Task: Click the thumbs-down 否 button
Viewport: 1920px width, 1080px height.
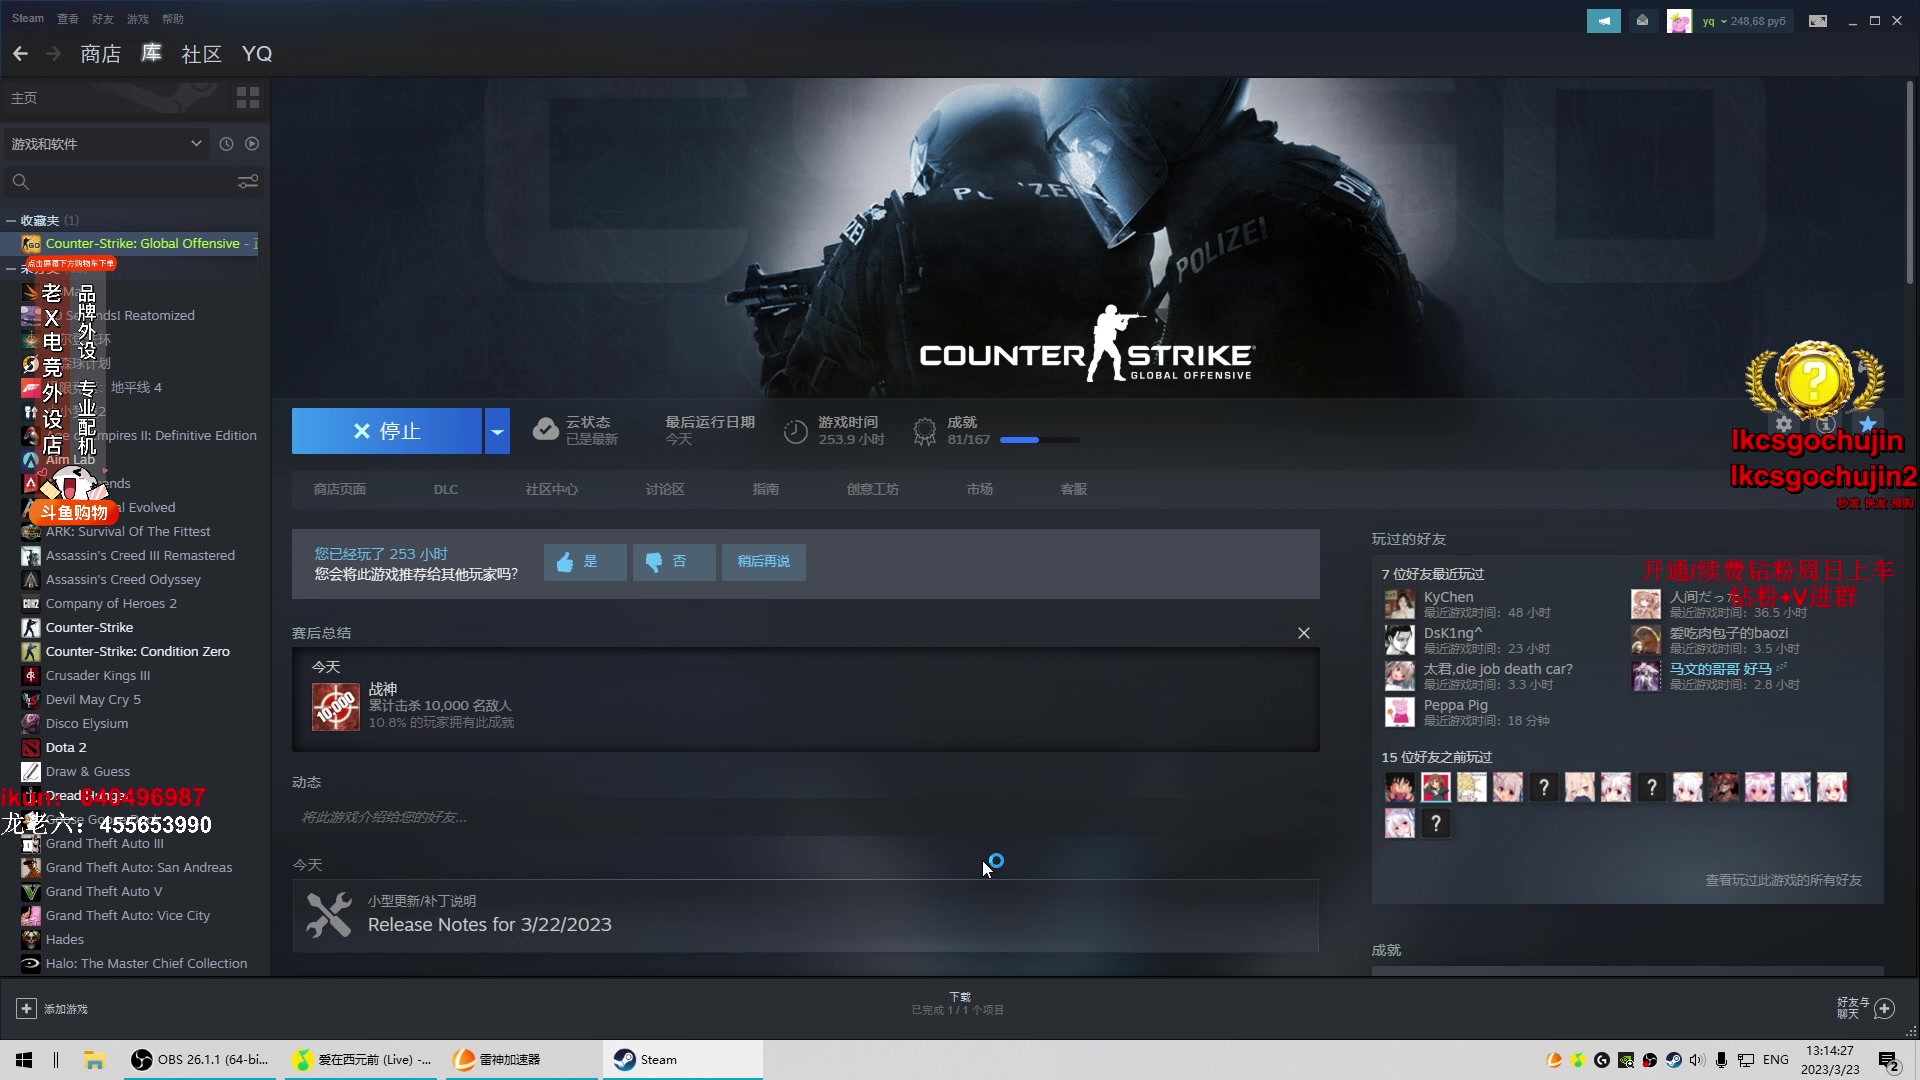Action: [674, 562]
